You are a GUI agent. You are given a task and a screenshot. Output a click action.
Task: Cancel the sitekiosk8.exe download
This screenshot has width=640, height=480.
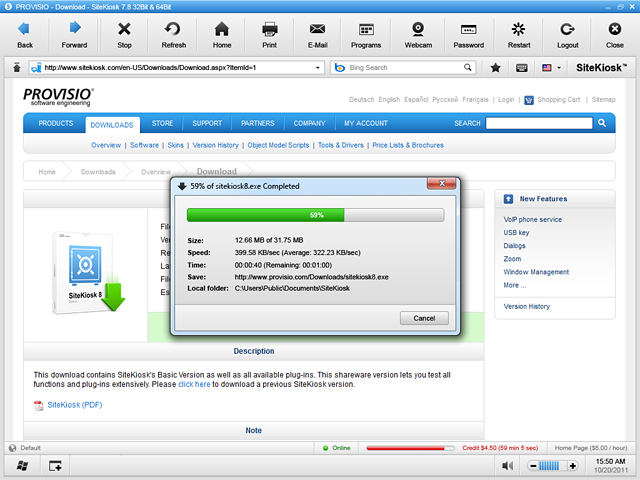pyautogui.click(x=424, y=318)
